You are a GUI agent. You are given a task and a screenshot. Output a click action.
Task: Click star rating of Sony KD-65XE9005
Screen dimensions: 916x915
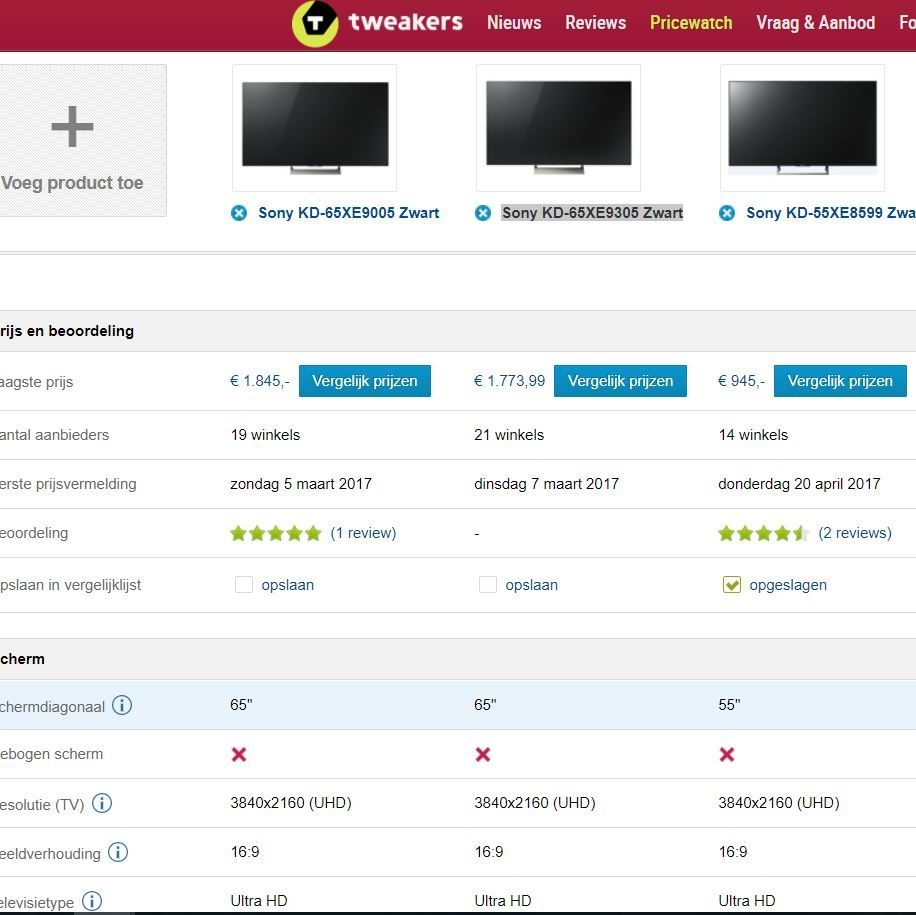pyautogui.click(x=276, y=533)
